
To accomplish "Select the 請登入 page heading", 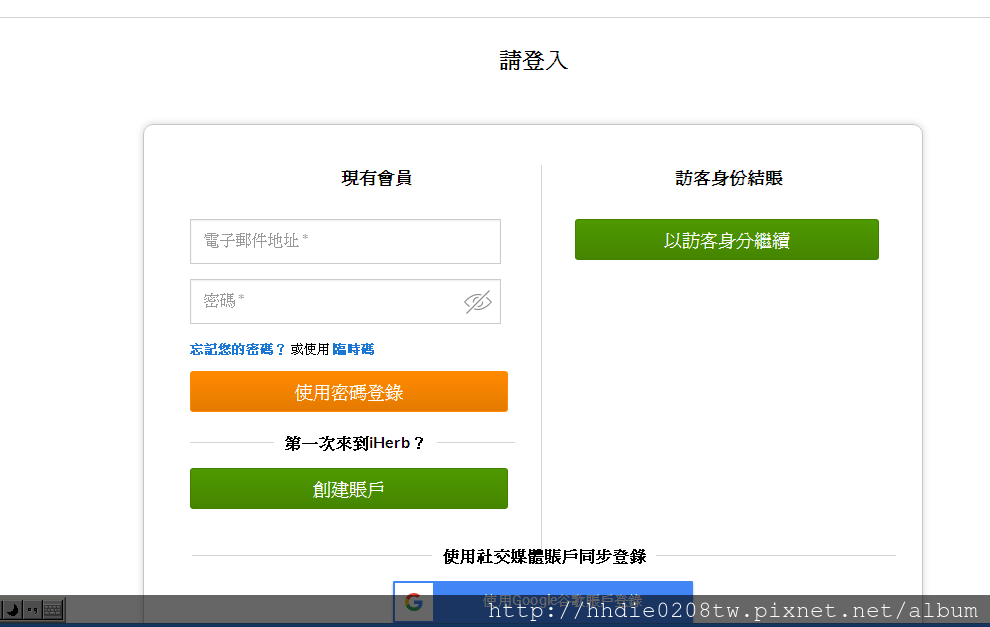I will point(534,61).
